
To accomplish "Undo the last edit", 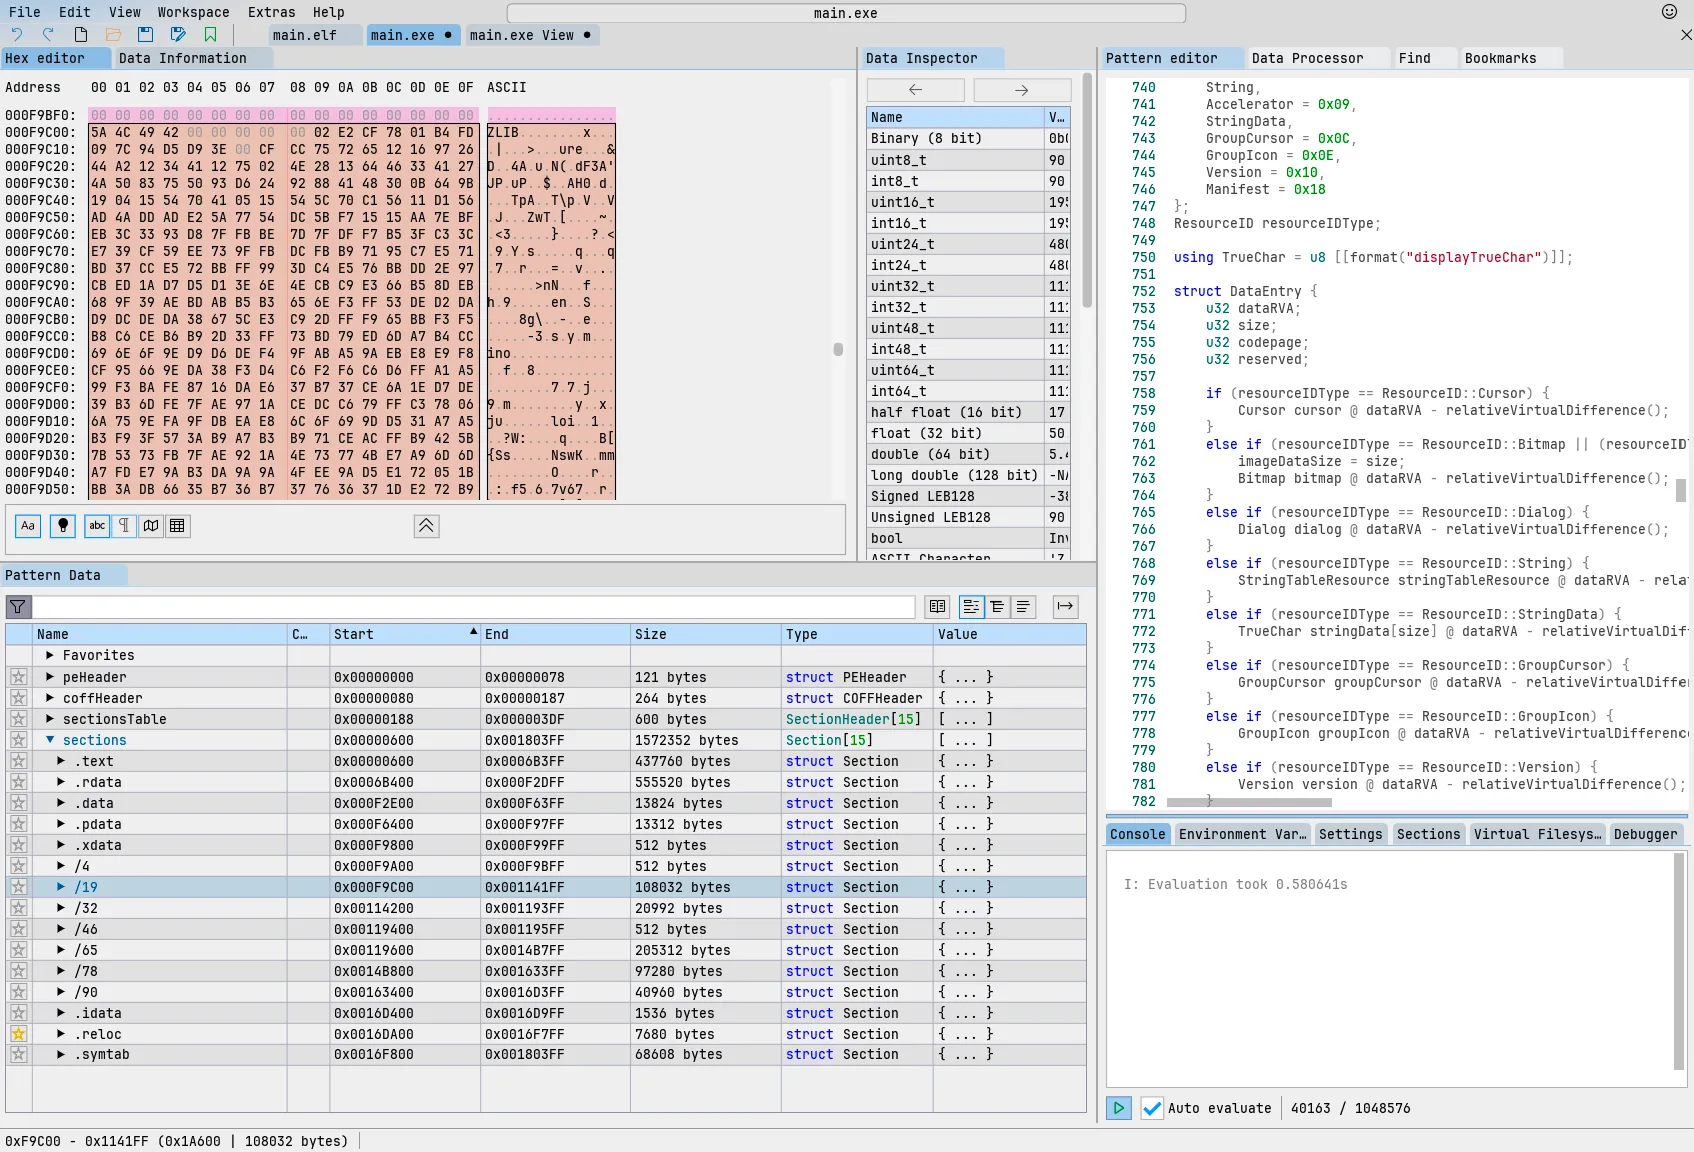I will coord(17,35).
